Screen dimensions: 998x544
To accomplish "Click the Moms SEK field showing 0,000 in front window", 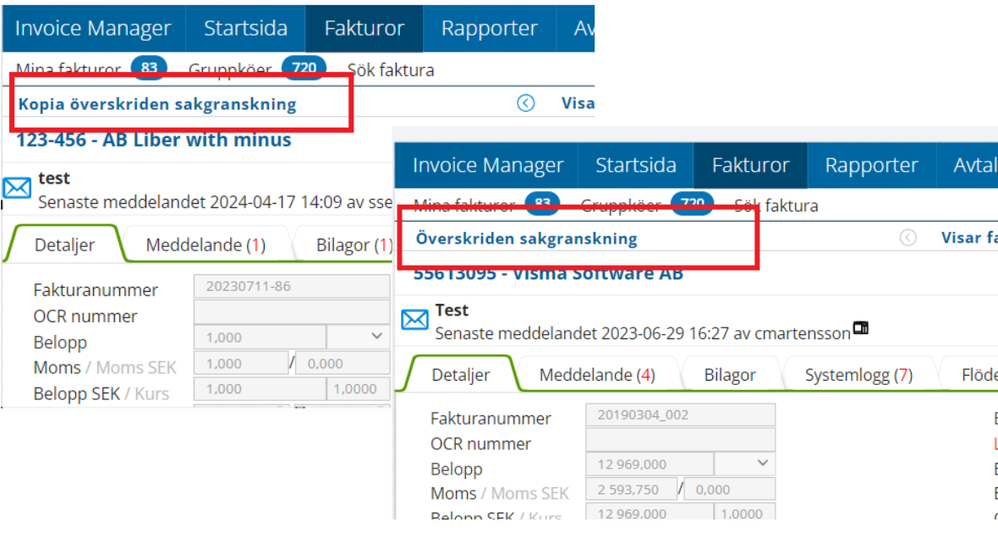I will (x=730, y=489).
